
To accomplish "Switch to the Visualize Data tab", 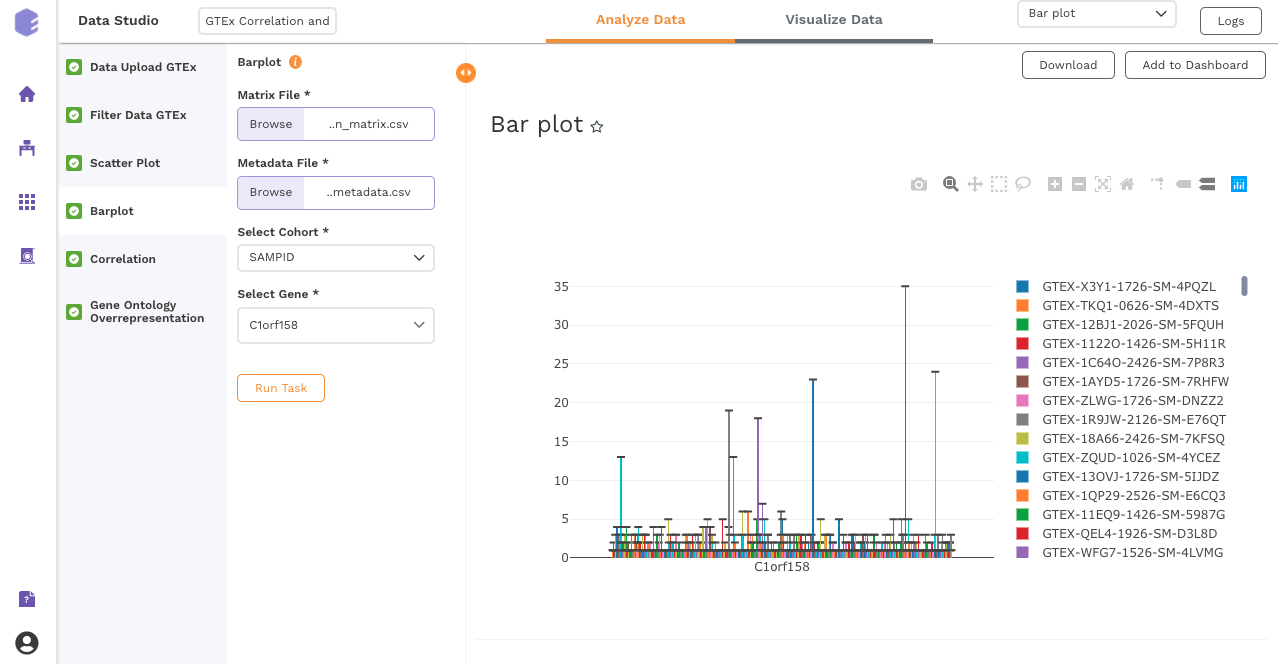I will 833,19.
